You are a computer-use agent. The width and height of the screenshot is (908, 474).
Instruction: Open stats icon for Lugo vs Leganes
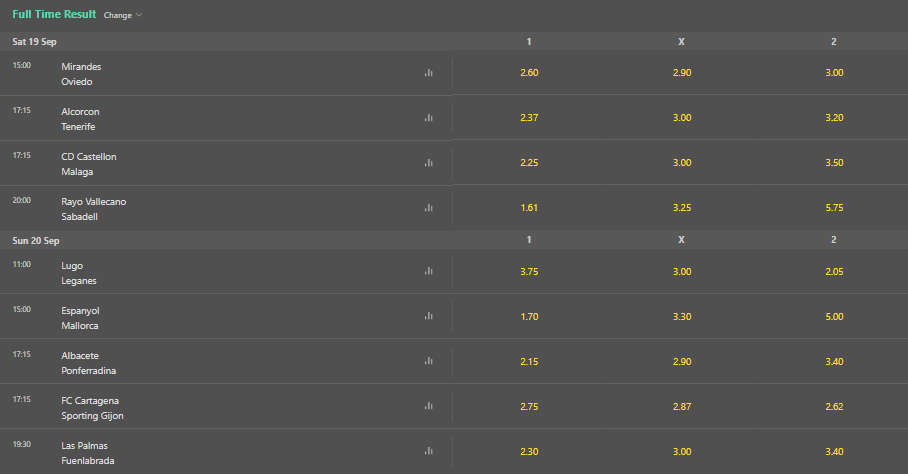429,271
